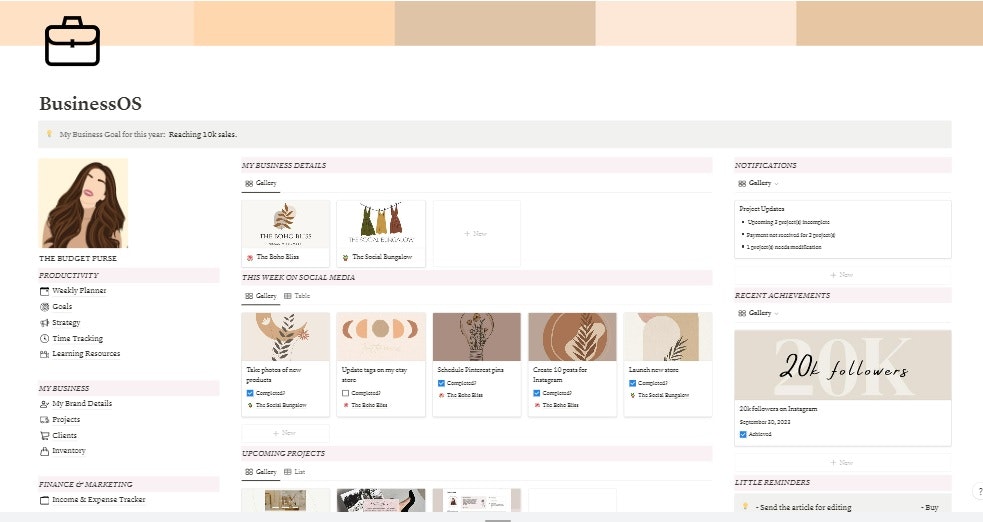This screenshot has height=522, width=983.
Task: Click the Clients cart icon
Action: point(45,436)
